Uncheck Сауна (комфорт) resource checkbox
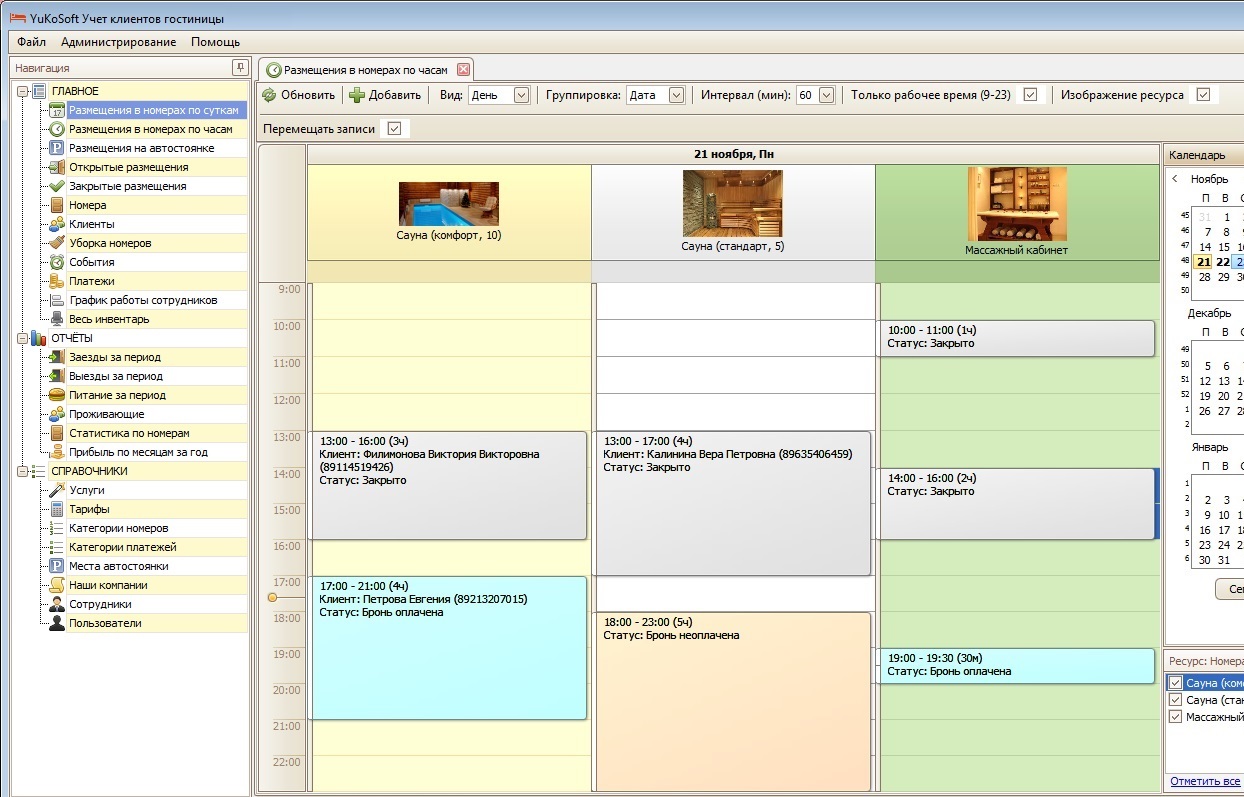 pos(1175,682)
